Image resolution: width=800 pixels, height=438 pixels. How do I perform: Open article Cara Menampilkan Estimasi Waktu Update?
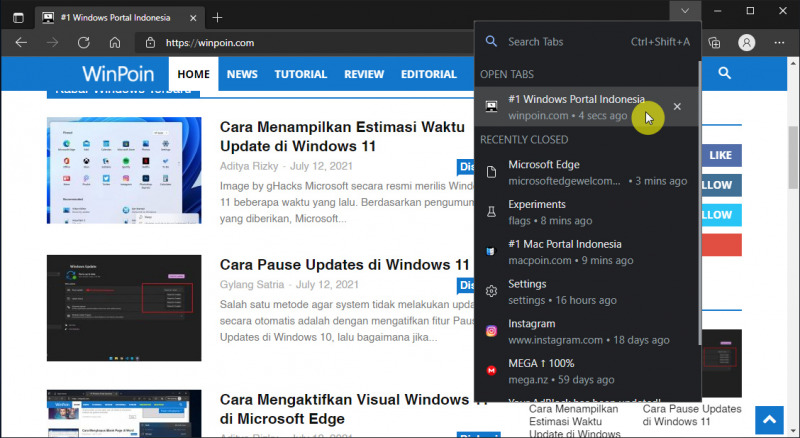pos(342,136)
